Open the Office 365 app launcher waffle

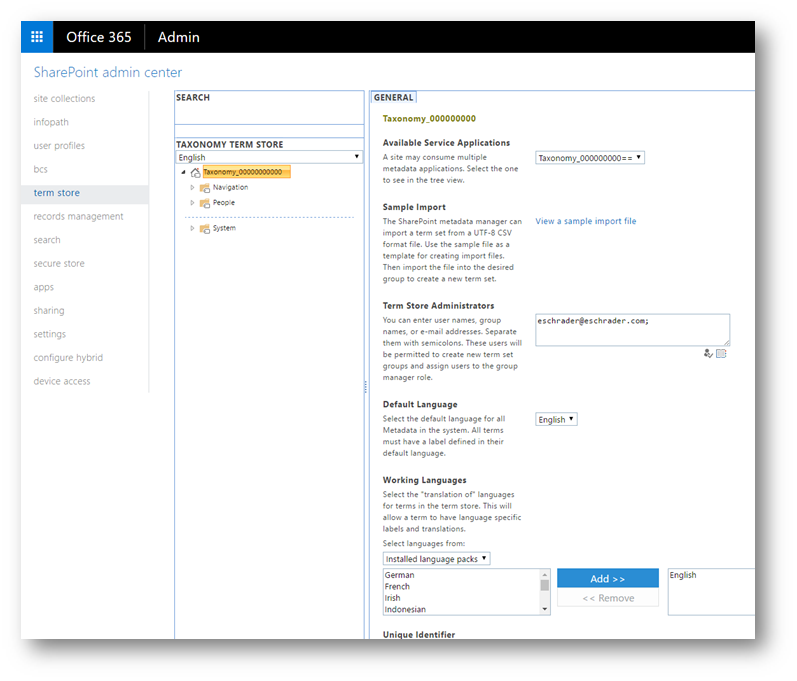point(37,37)
